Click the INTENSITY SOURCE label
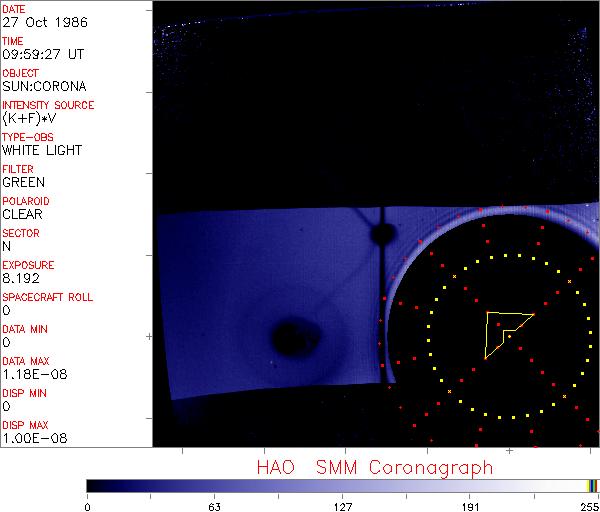 coord(48,105)
